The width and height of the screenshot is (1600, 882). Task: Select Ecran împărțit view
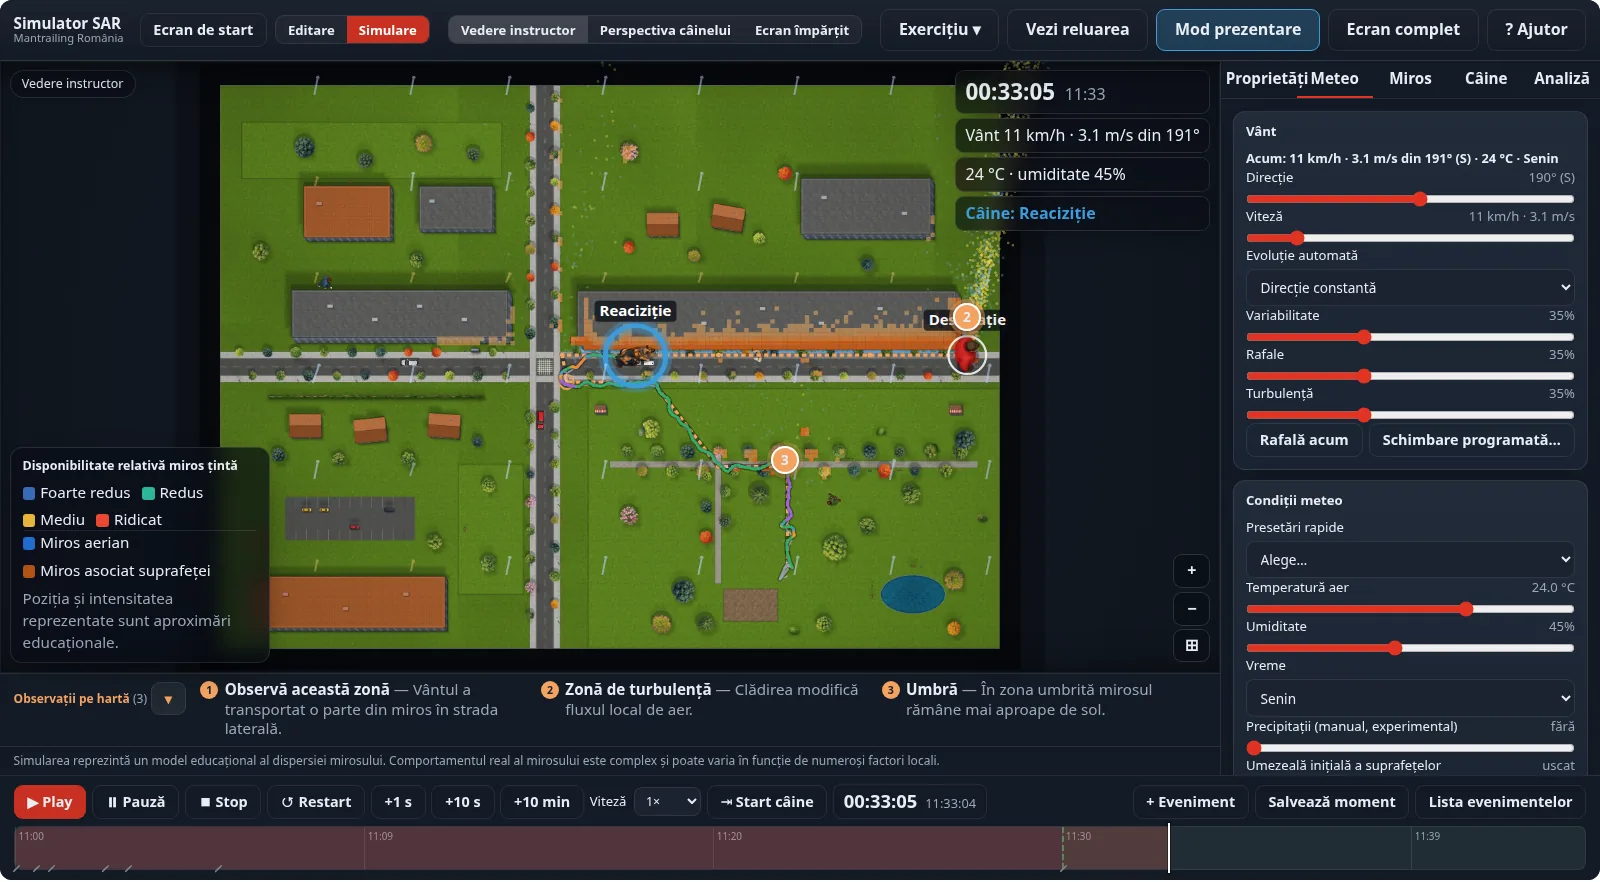(802, 30)
